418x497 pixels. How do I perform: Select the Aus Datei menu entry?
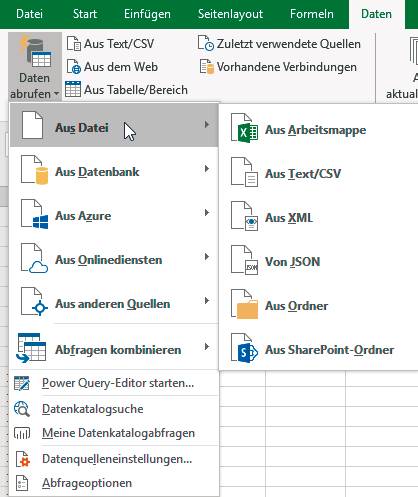coord(114,125)
